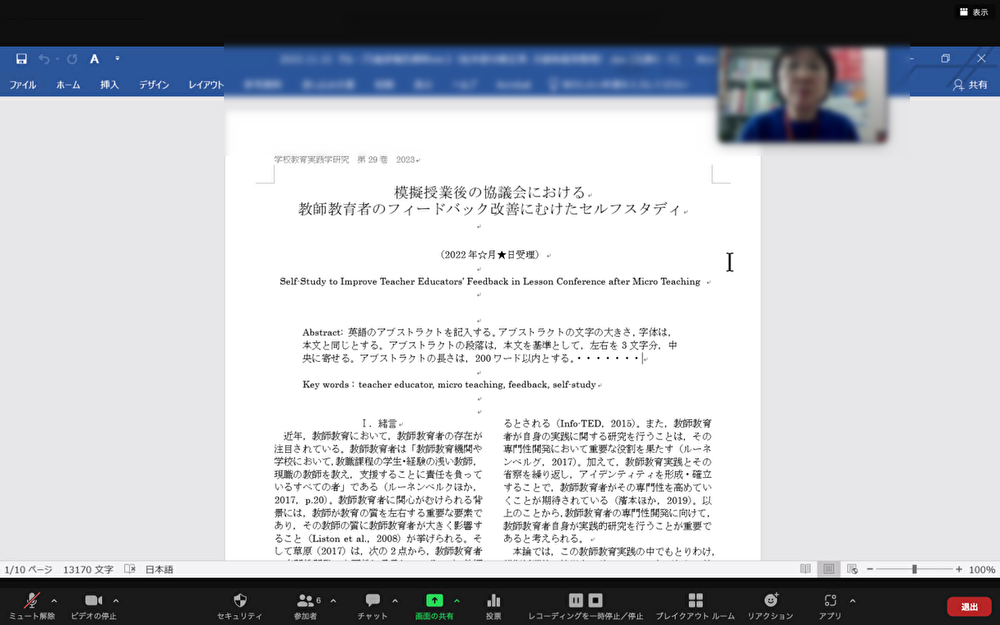Viewport: 1000px width, 625px height.
Task: Open ブレイクアウト ルーム breakout rooms
Action: 695,605
